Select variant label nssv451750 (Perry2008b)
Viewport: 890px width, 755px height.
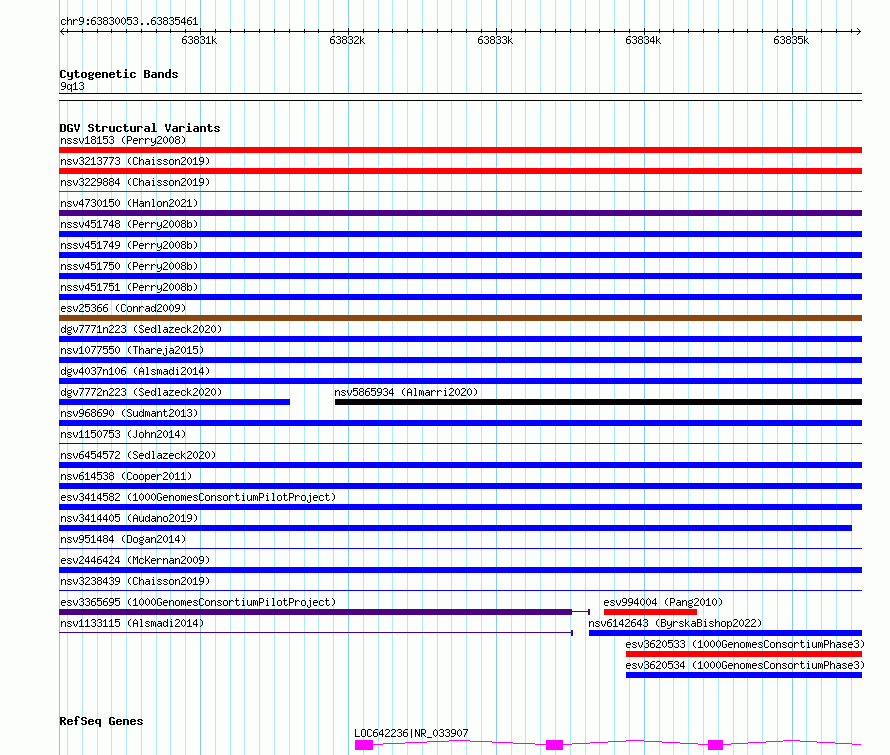[129, 266]
